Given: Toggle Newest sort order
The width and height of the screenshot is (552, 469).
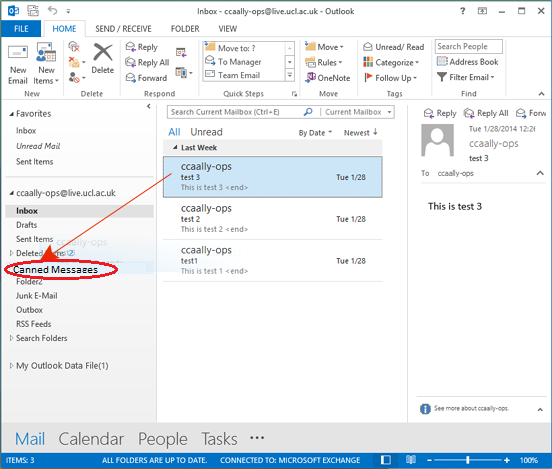Looking at the screenshot, I should pyautogui.click(x=360, y=133).
